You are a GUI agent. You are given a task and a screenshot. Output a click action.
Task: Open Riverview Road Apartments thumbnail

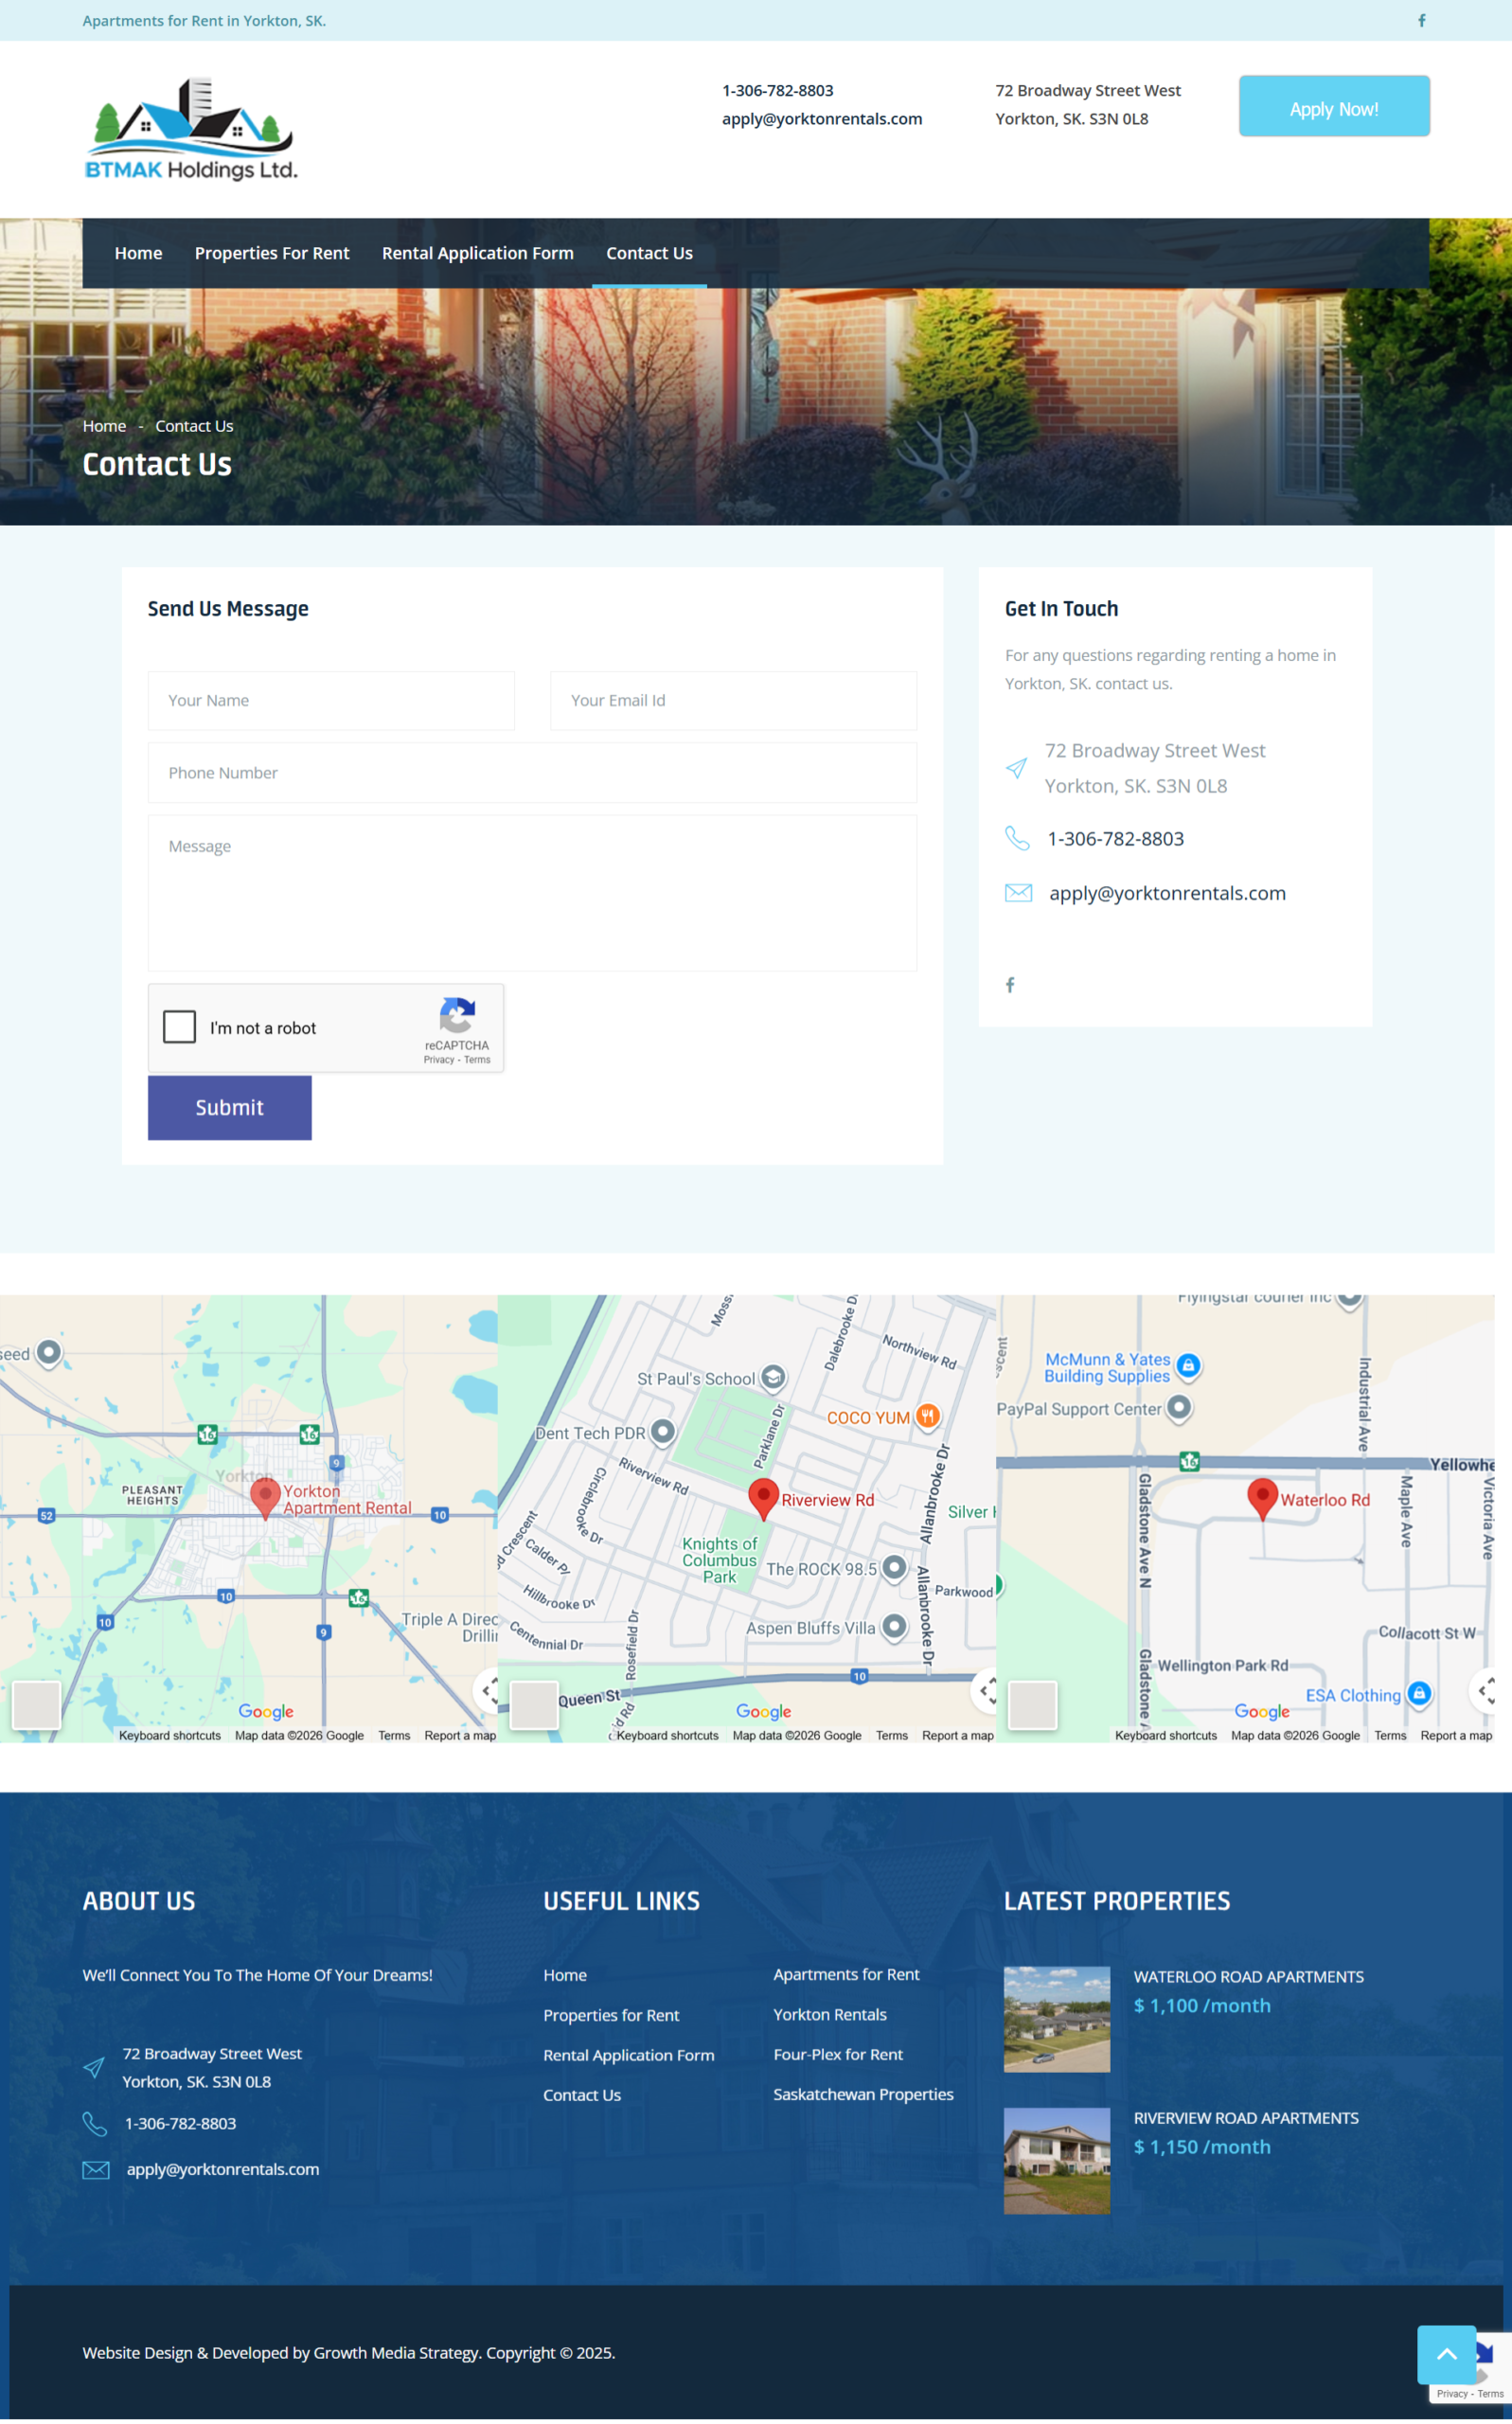[1056, 2160]
